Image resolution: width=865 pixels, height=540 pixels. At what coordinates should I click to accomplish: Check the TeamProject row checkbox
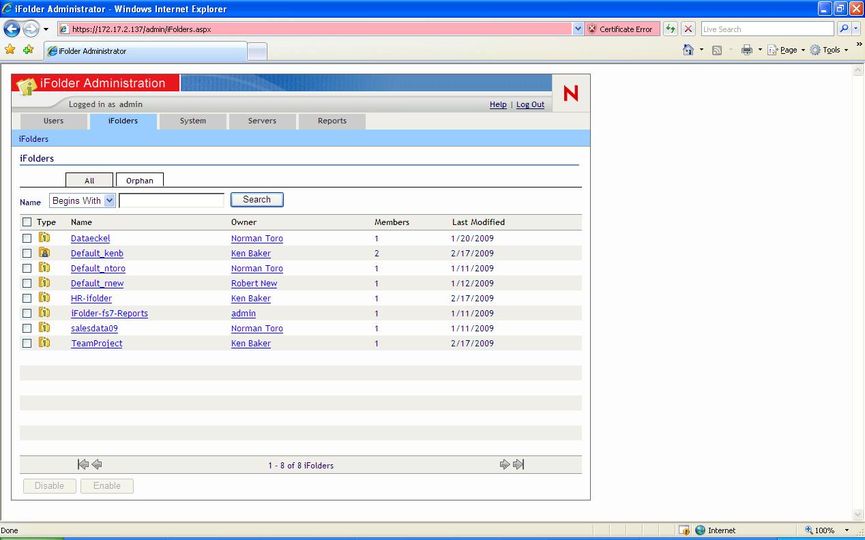pos(26,343)
